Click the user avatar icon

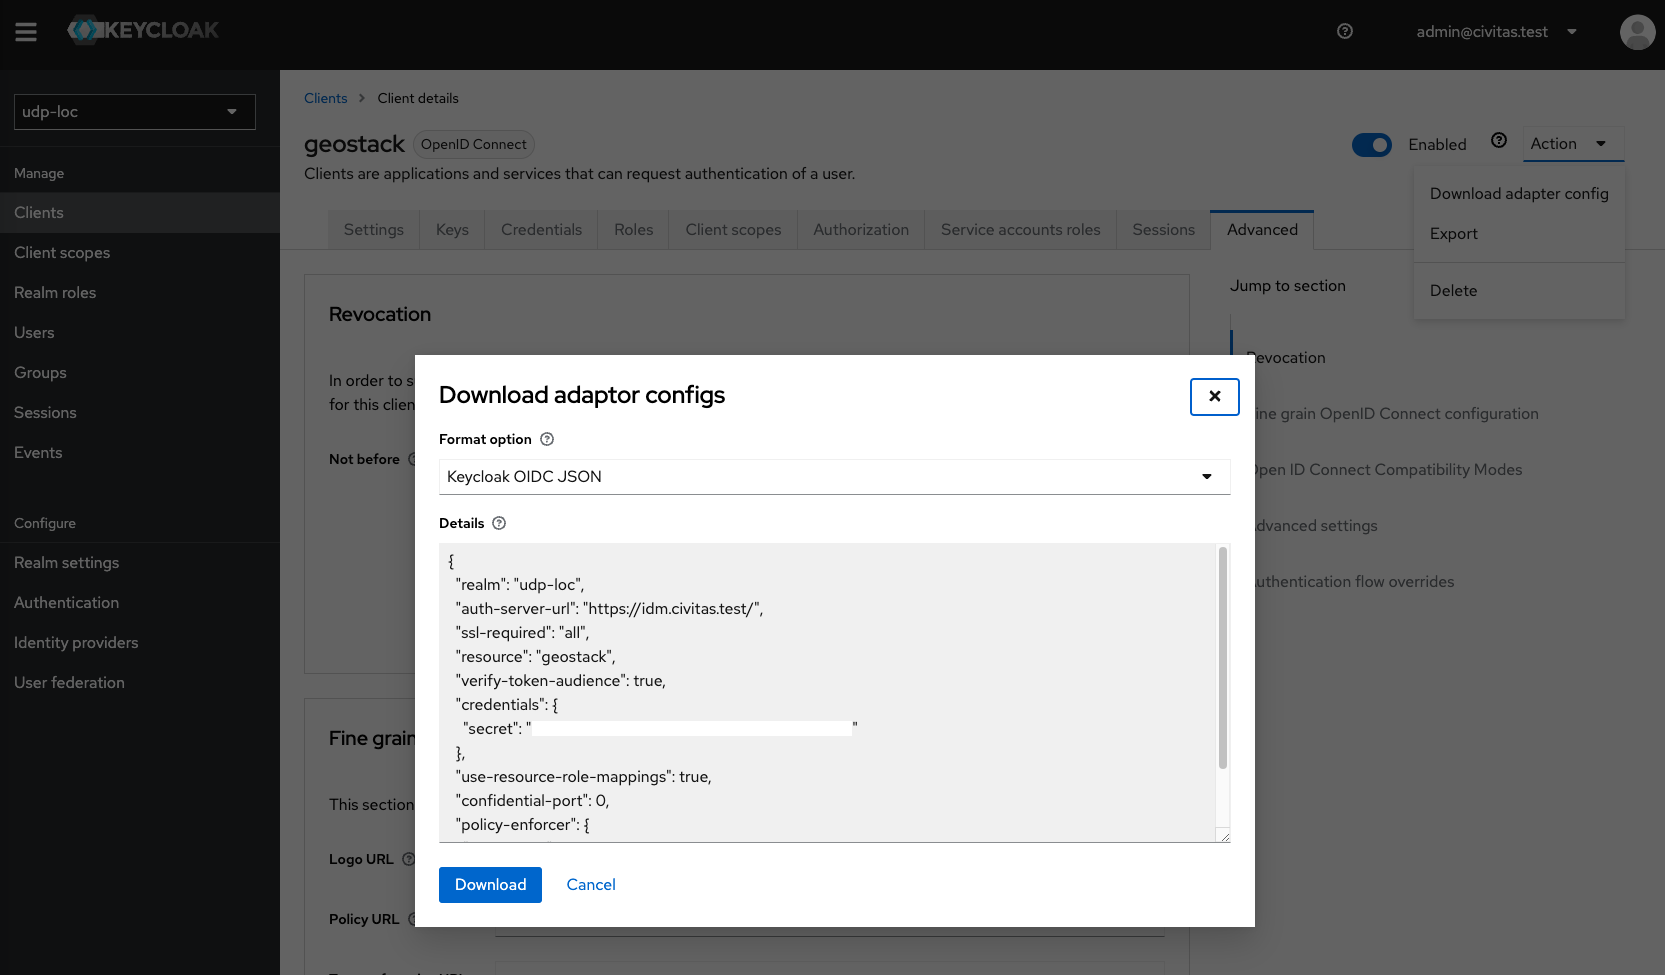click(1637, 32)
